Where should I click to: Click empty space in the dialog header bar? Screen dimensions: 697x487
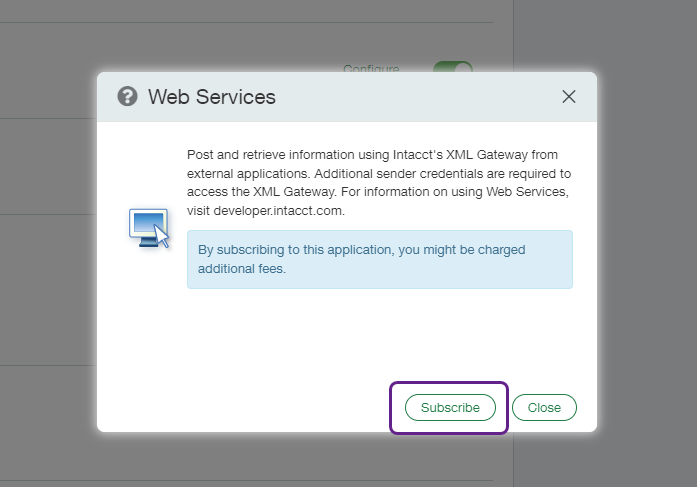[x=420, y=97]
